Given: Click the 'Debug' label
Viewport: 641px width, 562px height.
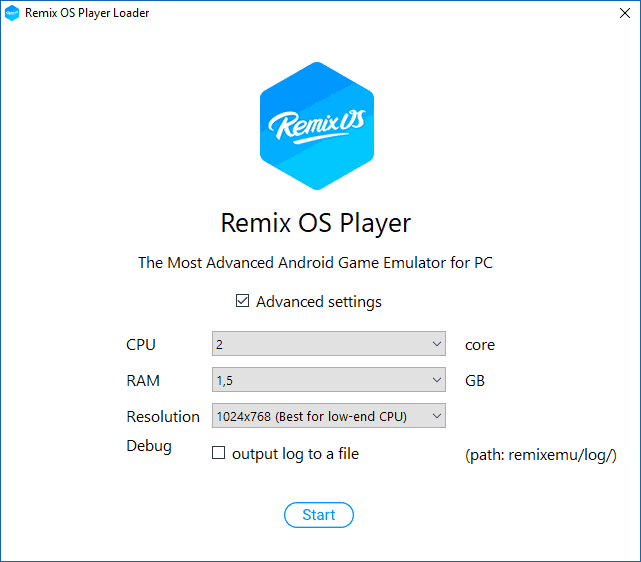Looking at the screenshot, I should [149, 446].
